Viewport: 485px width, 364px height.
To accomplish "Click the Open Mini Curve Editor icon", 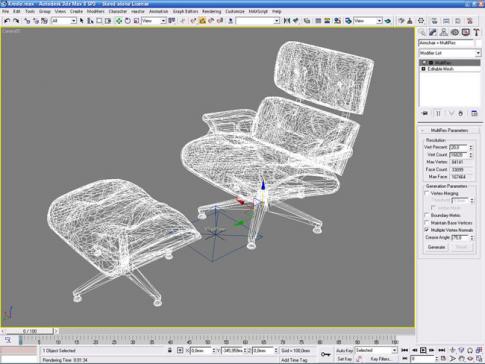I will (x=8, y=340).
